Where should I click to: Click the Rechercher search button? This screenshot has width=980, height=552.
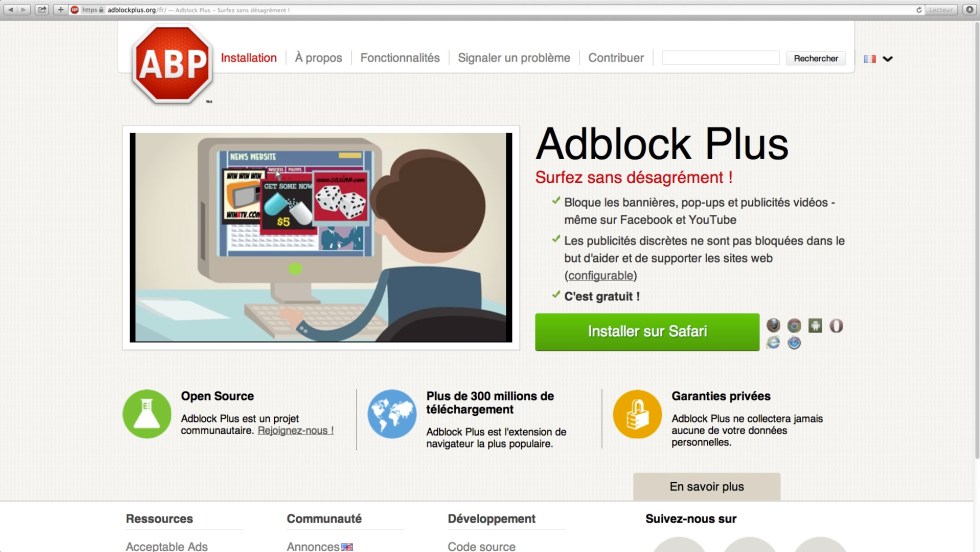click(x=816, y=58)
